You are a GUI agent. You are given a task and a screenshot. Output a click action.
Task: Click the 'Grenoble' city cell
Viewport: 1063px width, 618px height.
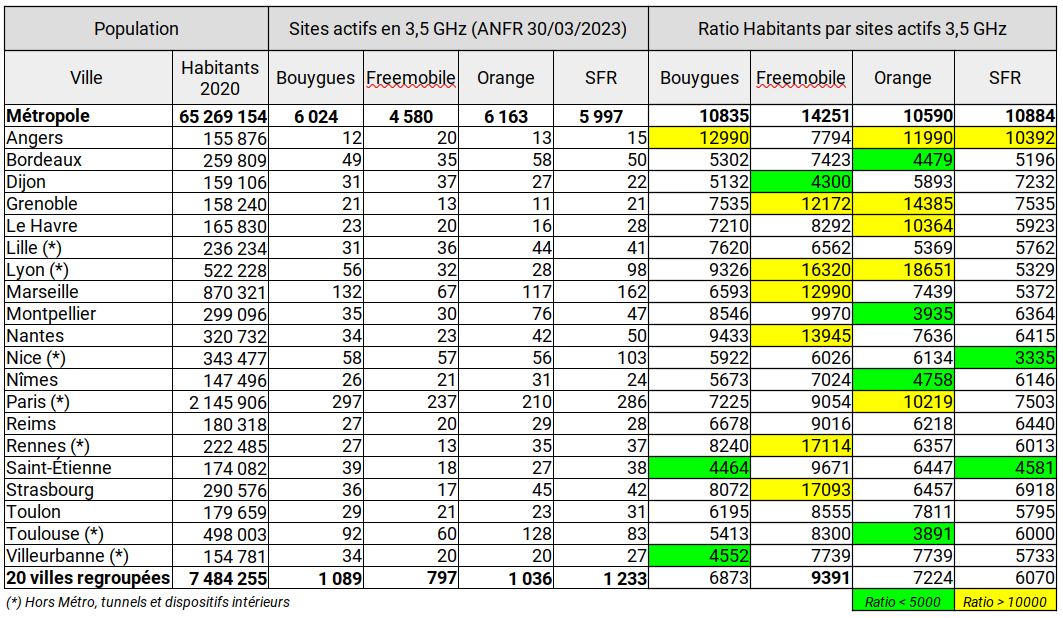coord(89,204)
